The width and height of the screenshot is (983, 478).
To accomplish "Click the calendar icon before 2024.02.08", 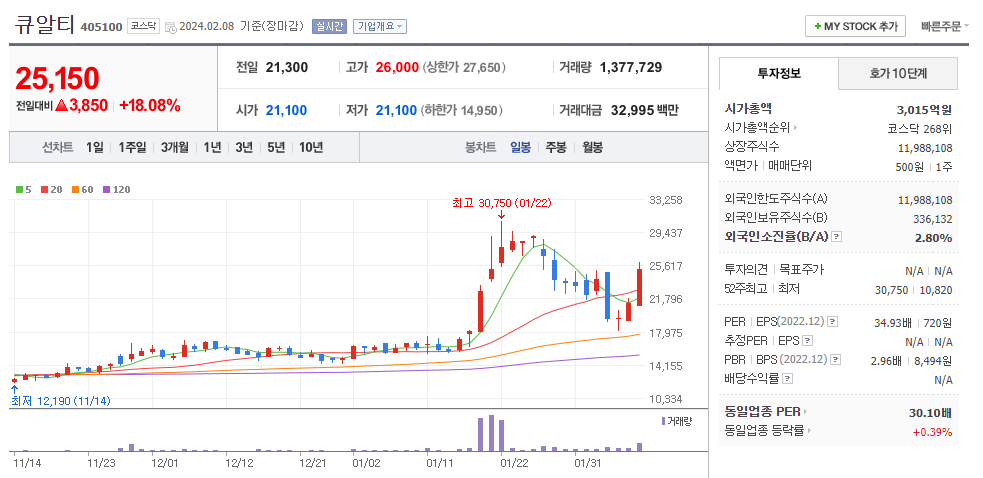I will [171, 27].
